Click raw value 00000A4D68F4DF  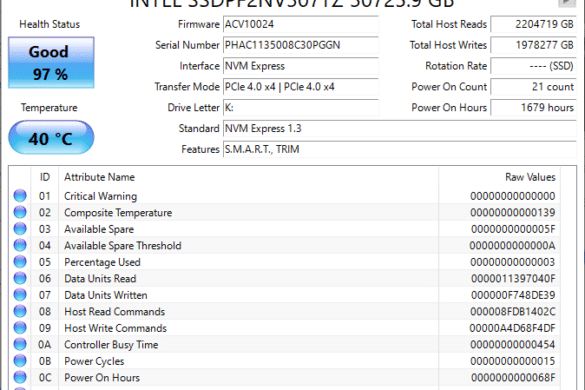pyautogui.click(x=512, y=328)
